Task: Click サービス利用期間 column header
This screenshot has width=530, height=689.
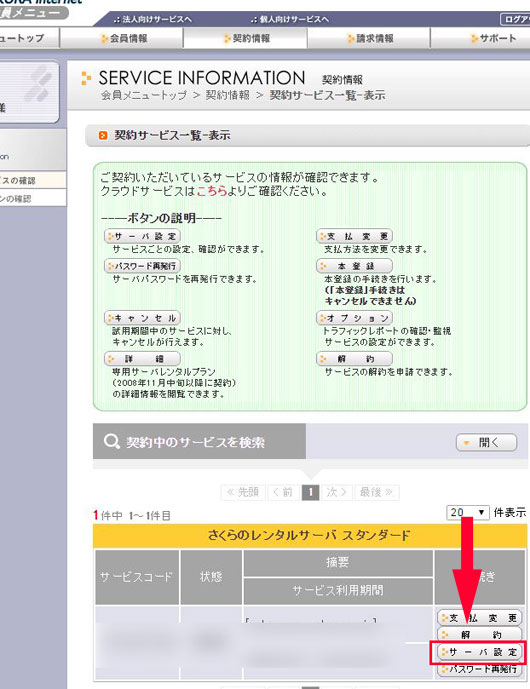Action: (x=338, y=591)
